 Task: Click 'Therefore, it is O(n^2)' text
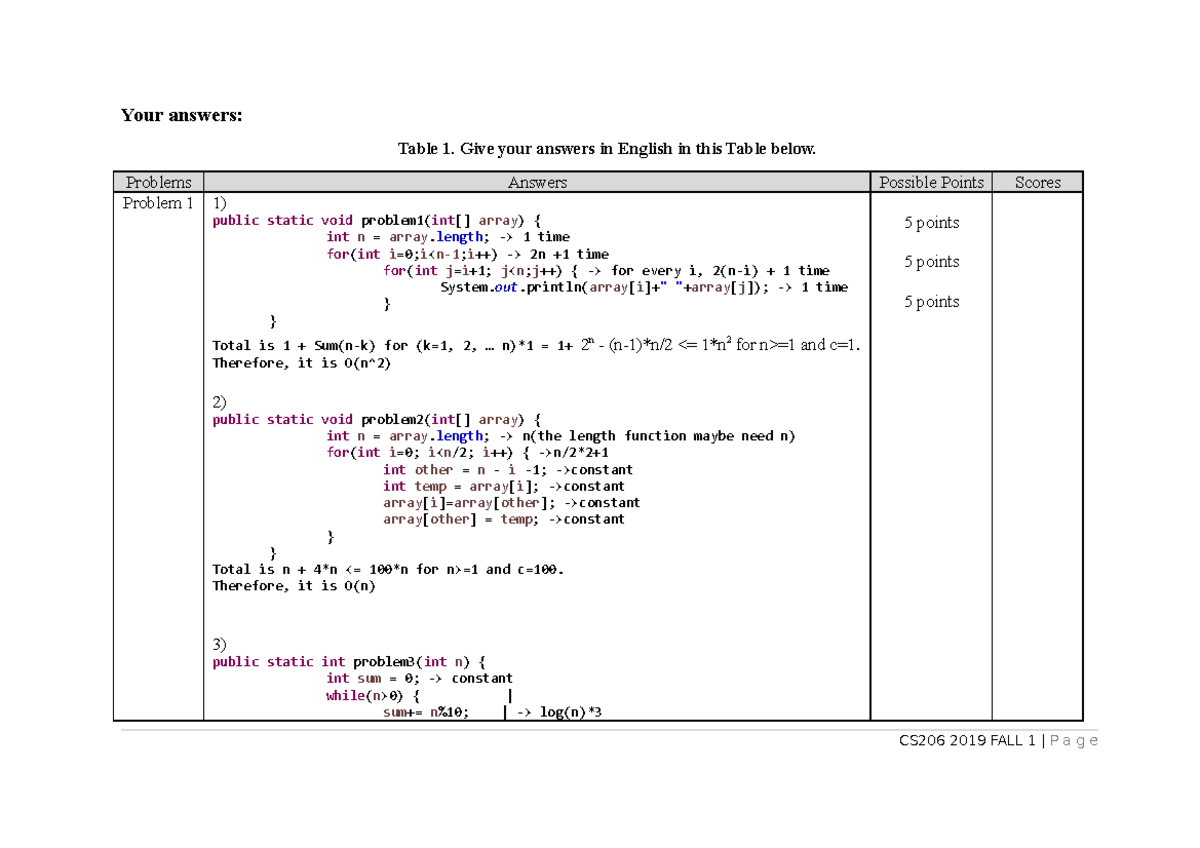[302, 363]
